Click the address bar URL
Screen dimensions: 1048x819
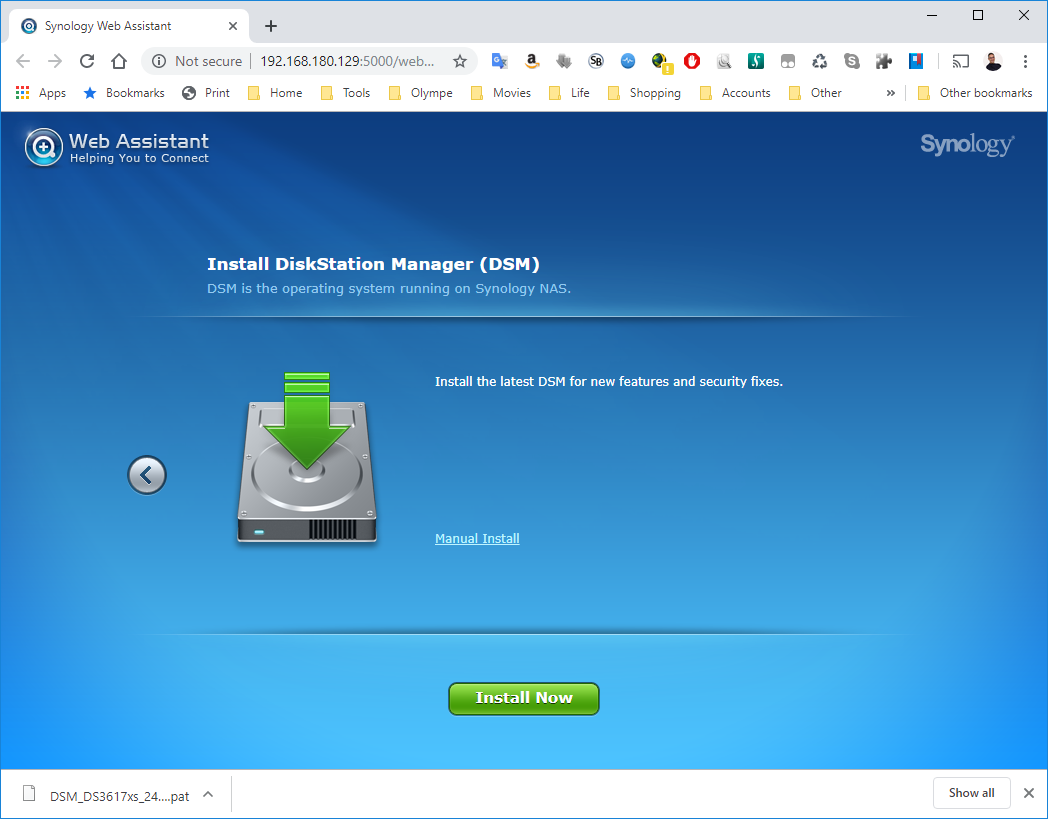point(347,61)
